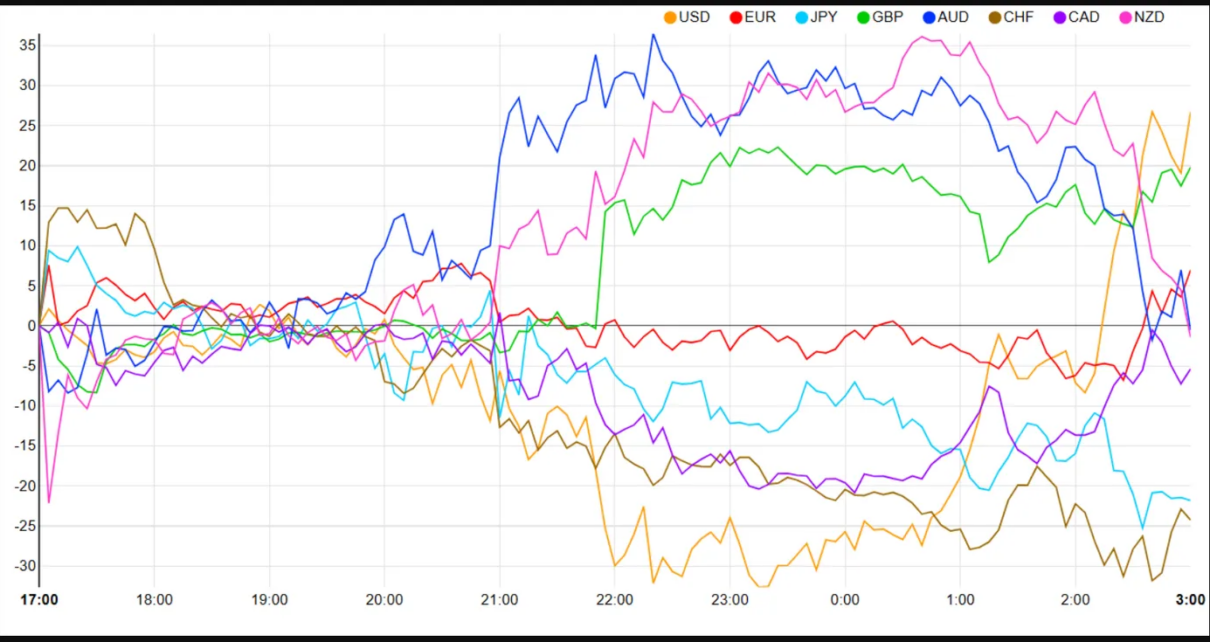Screen dimensions: 1210x642
Task: Click the 17:00 start time label
Action: [x=39, y=600]
